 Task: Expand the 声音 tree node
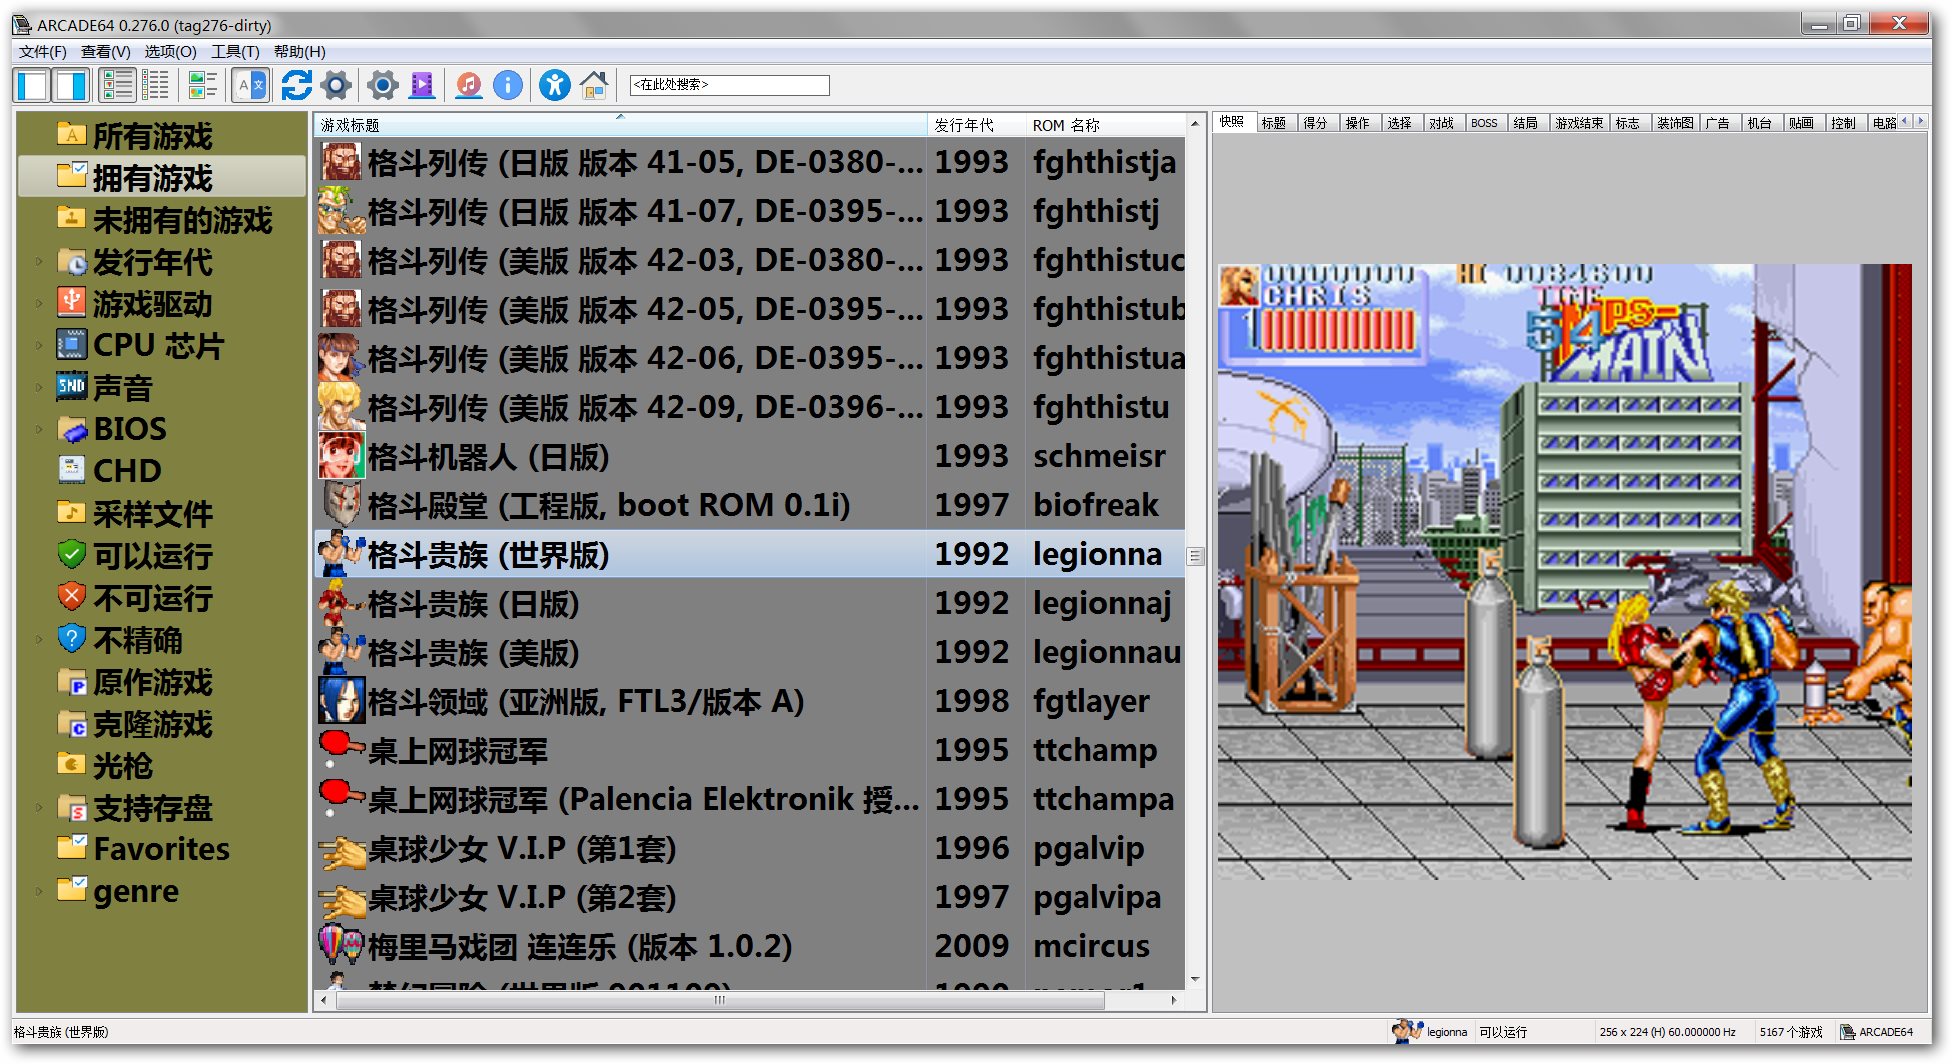39,387
